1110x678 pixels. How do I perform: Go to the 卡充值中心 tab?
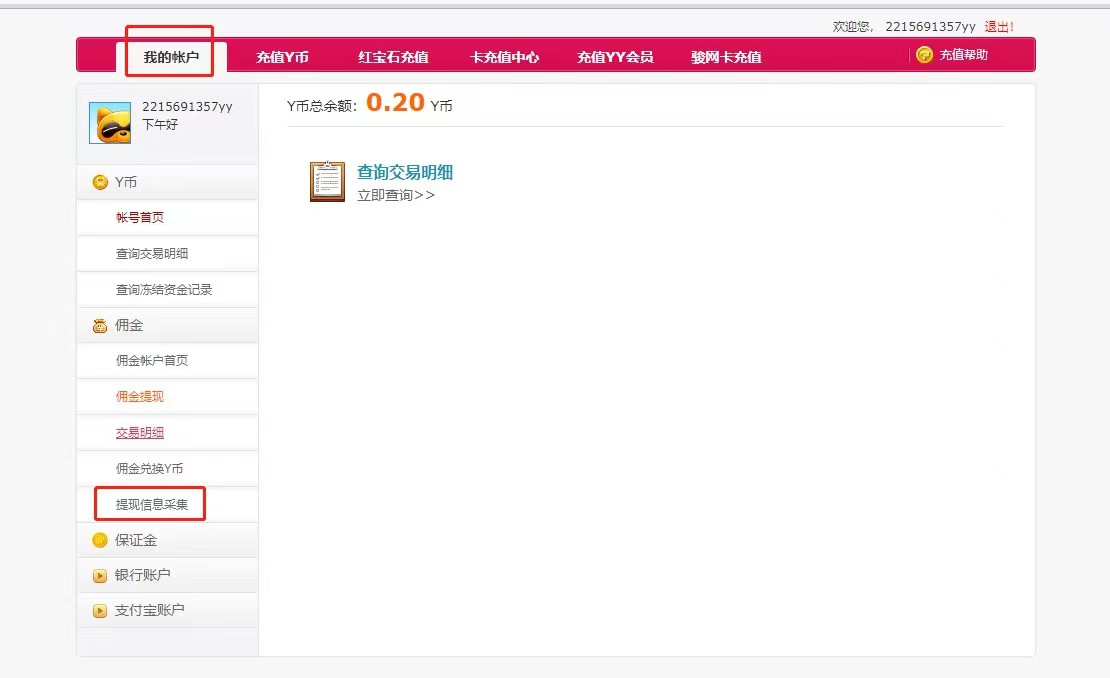(x=504, y=57)
